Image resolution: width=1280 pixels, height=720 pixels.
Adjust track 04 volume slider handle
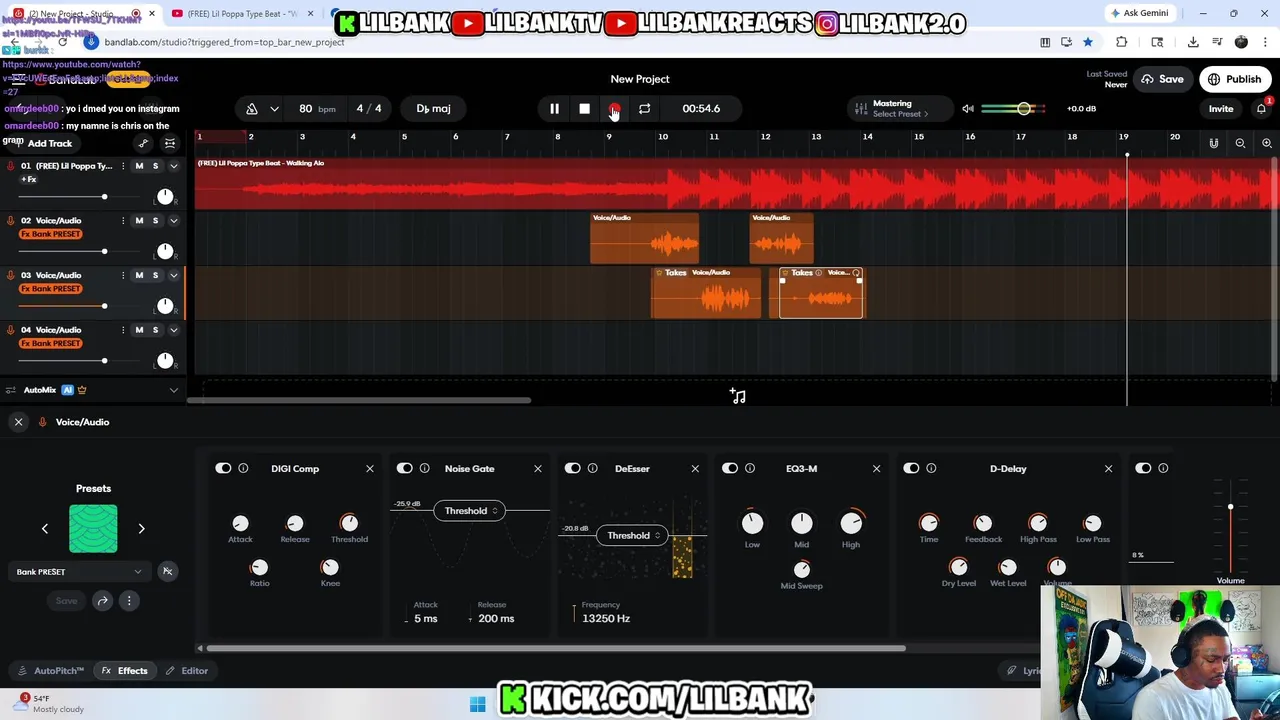click(104, 360)
